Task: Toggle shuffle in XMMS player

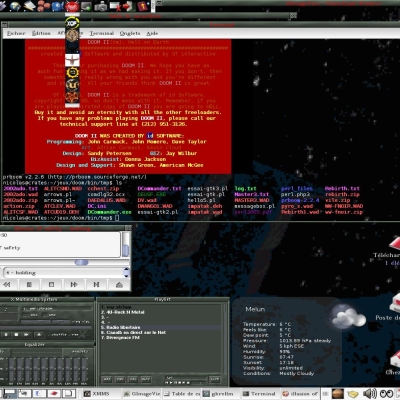Action: (62, 334)
